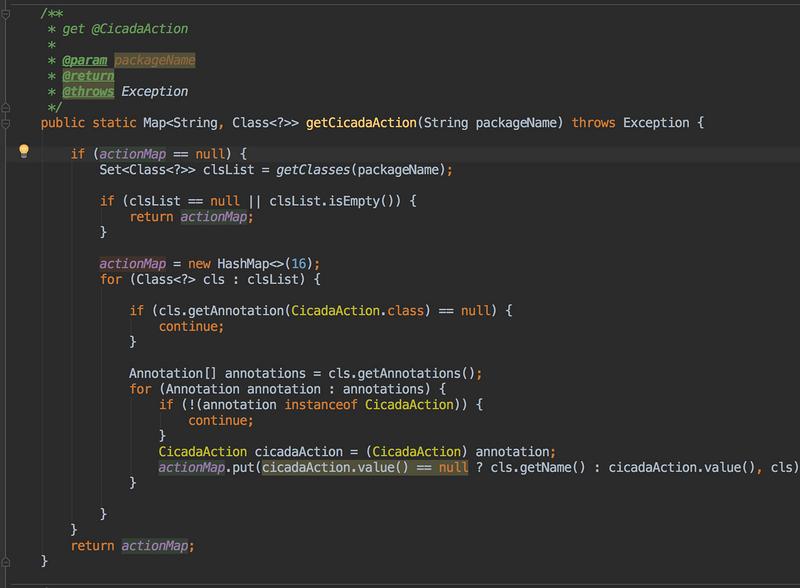The width and height of the screenshot is (800, 588).
Task: Click the 'static' keyword in the method signature
Action: pos(114,123)
